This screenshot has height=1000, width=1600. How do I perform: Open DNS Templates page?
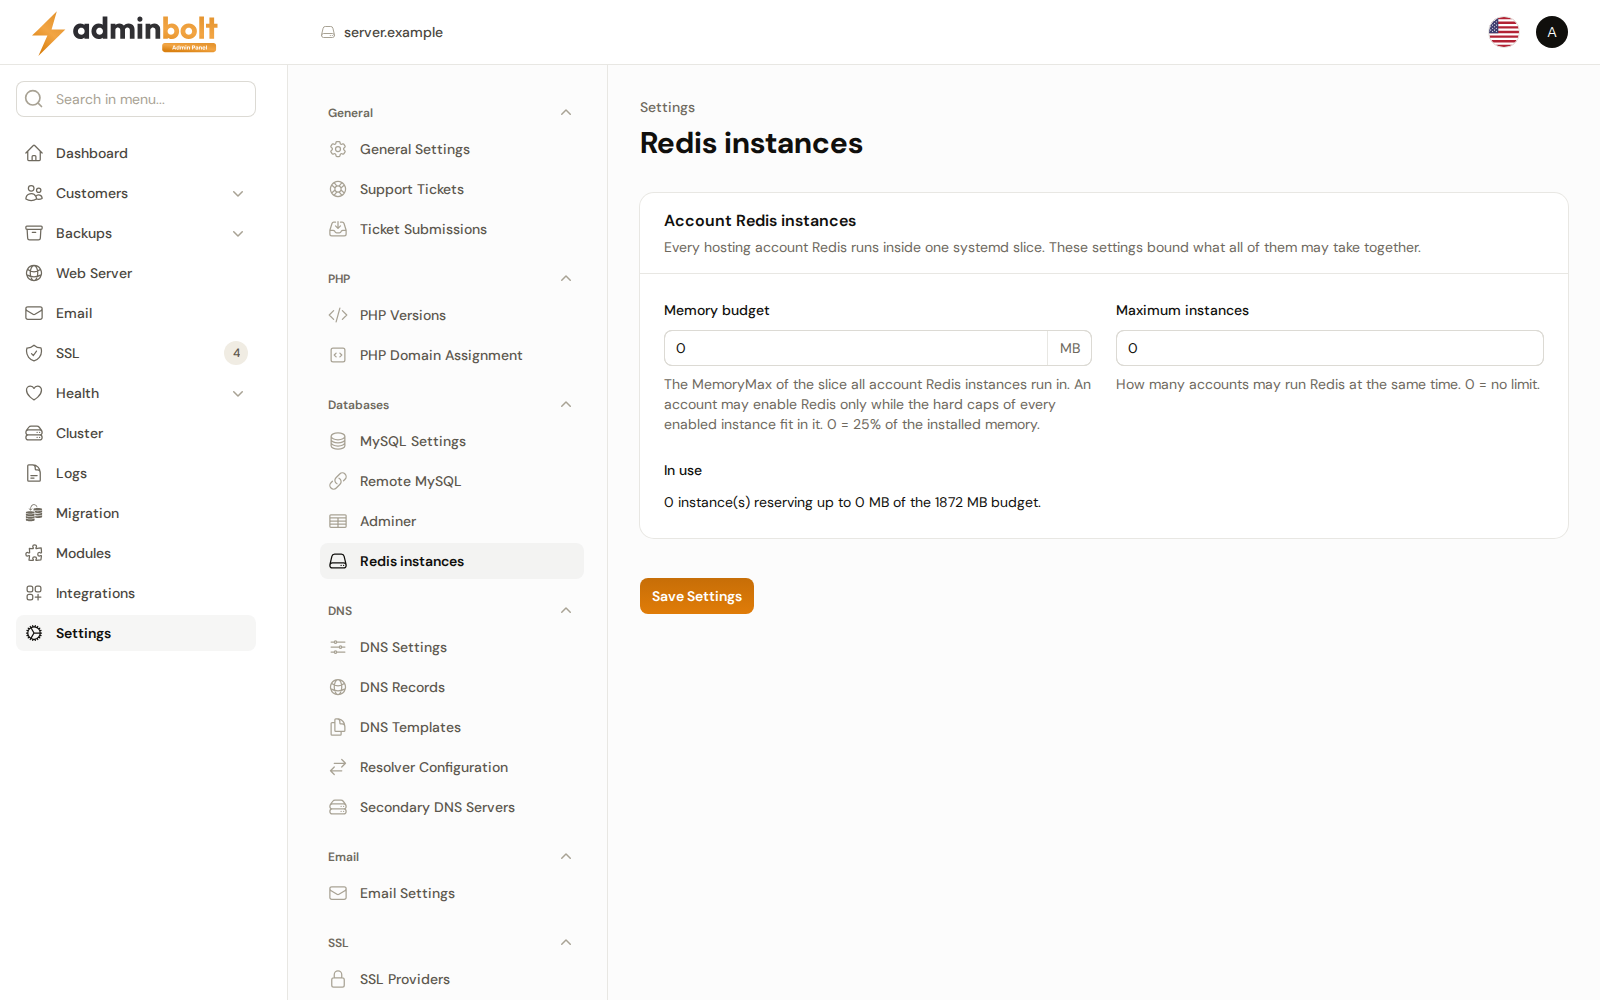452,727
